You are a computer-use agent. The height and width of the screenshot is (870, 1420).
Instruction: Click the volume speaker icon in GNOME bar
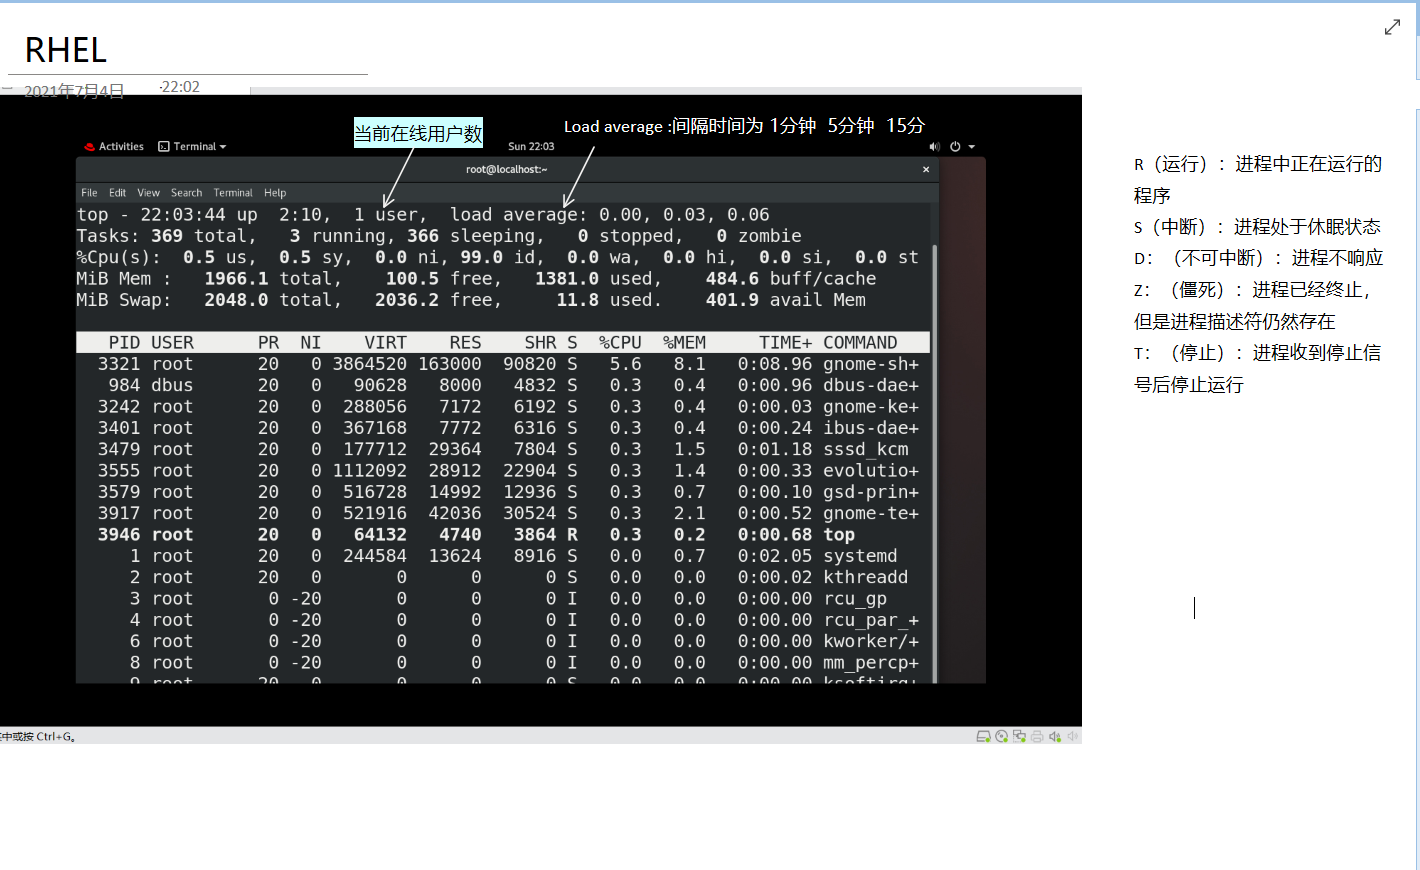pyautogui.click(x=935, y=147)
